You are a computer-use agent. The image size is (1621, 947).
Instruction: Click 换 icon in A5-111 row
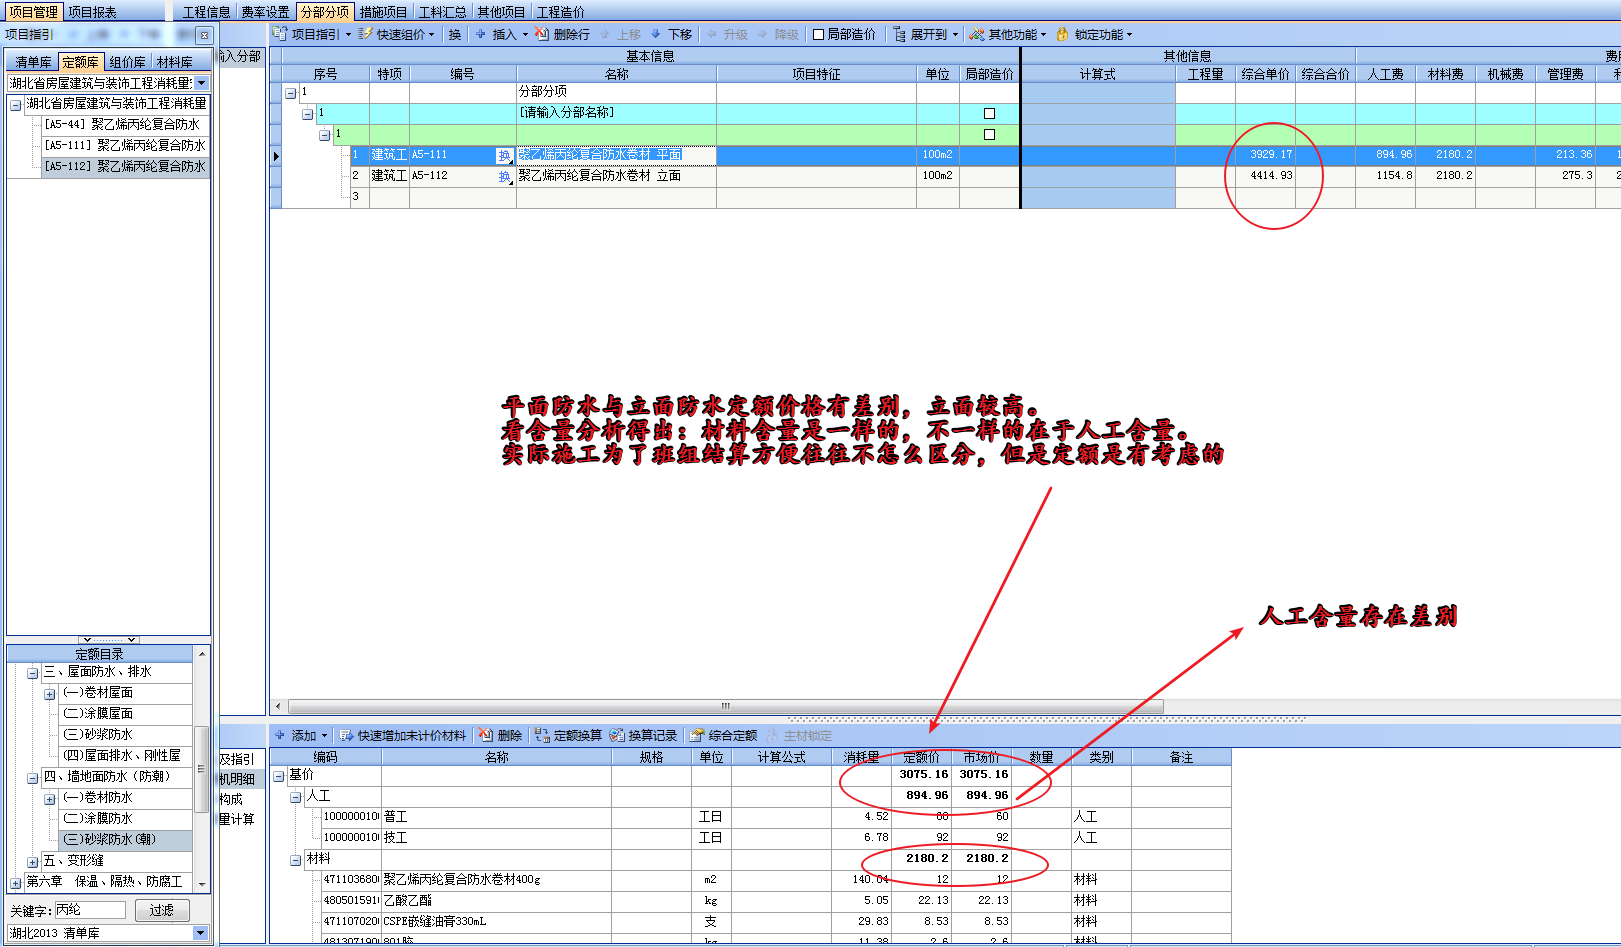pyautogui.click(x=504, y=155)
